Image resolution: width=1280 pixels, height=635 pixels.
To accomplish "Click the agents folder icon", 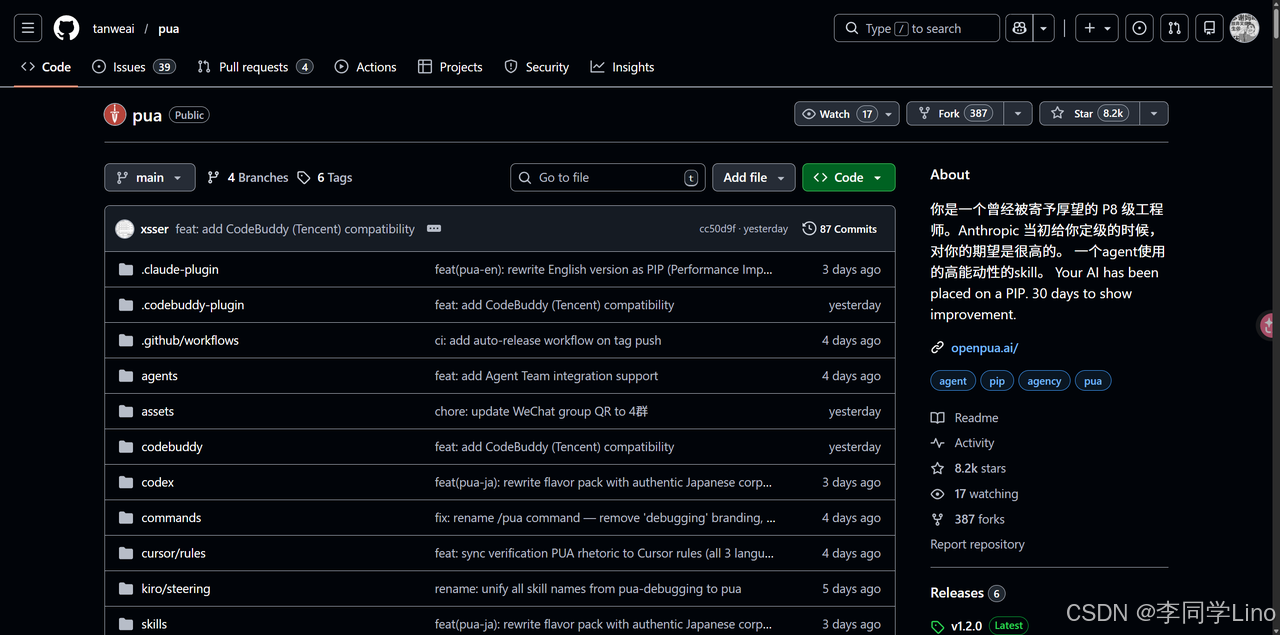I will [126, 376].
